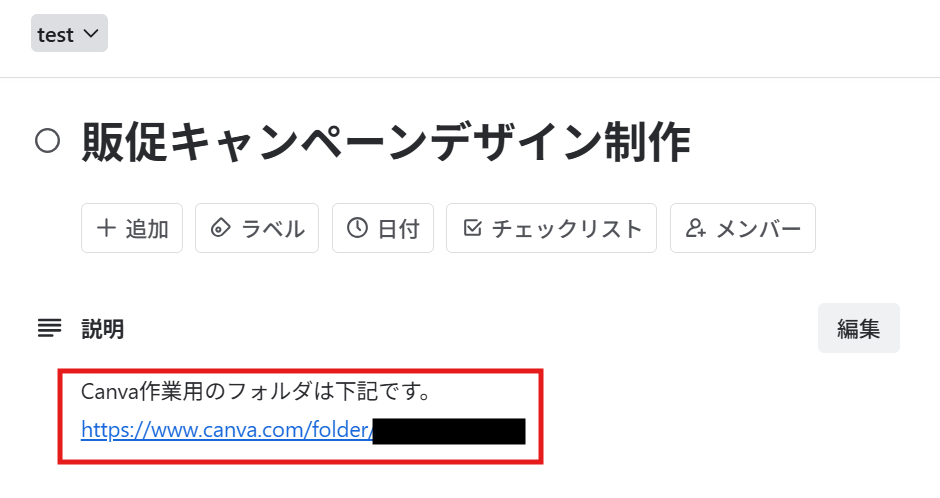Click the card title 販促キャンペーンデザイン制作

pyautogui.click(x=386, y=142)
